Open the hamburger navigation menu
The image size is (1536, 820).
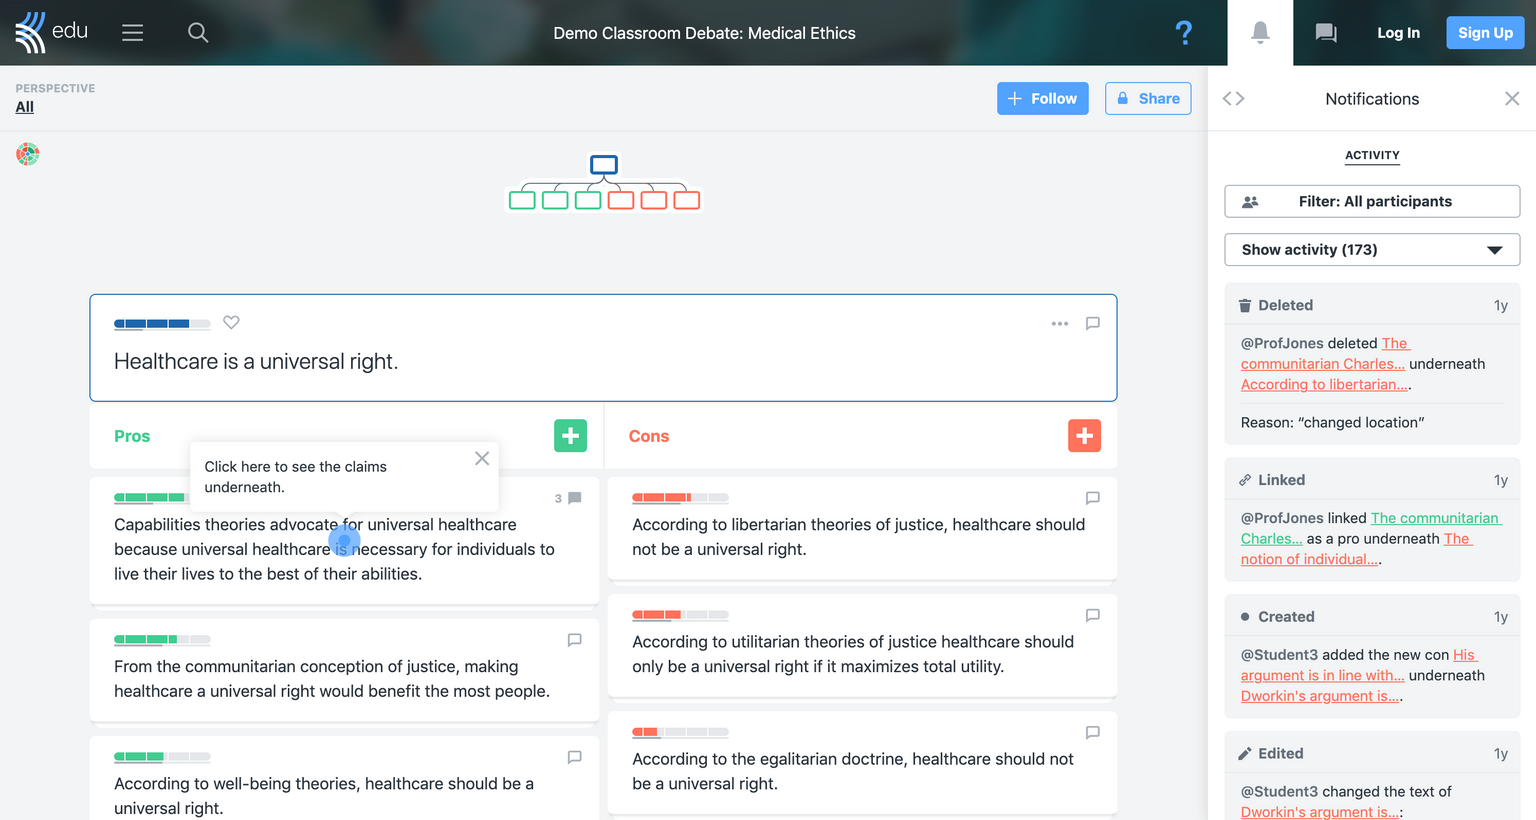pyautogui.click(x=132, y=32)
